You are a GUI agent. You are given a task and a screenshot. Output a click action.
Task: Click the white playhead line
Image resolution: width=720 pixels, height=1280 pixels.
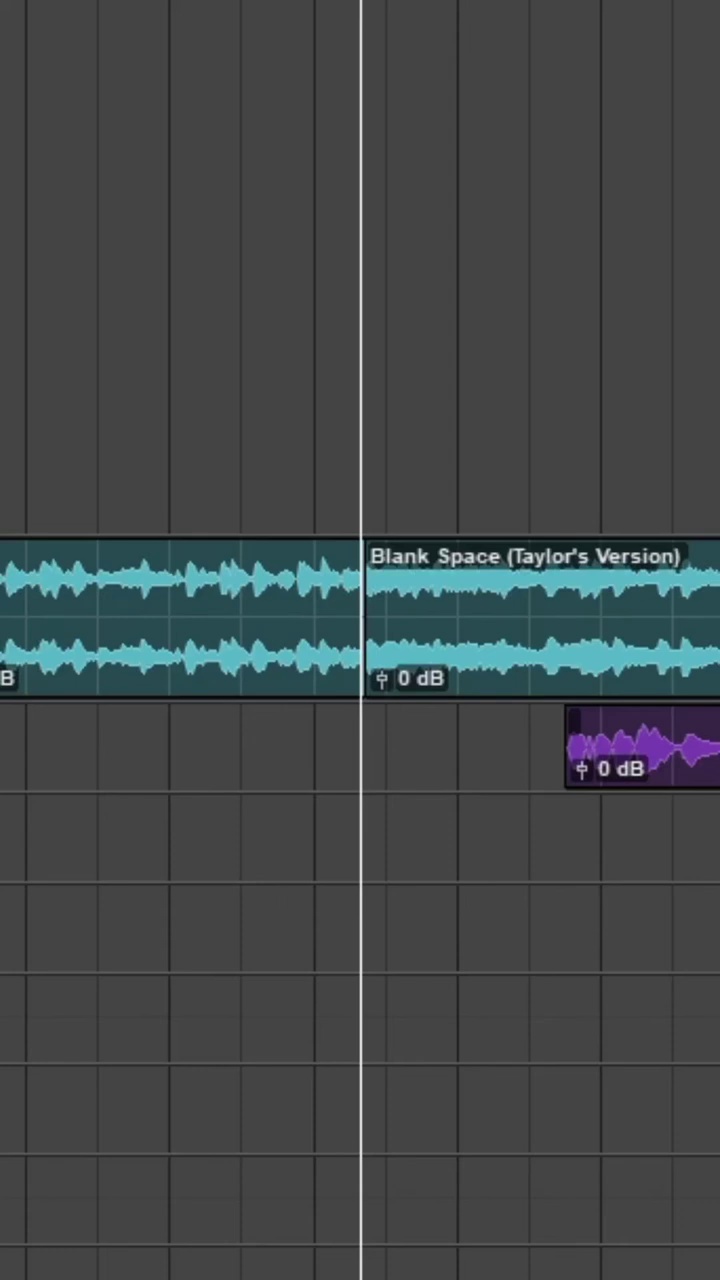click(361, 640)
